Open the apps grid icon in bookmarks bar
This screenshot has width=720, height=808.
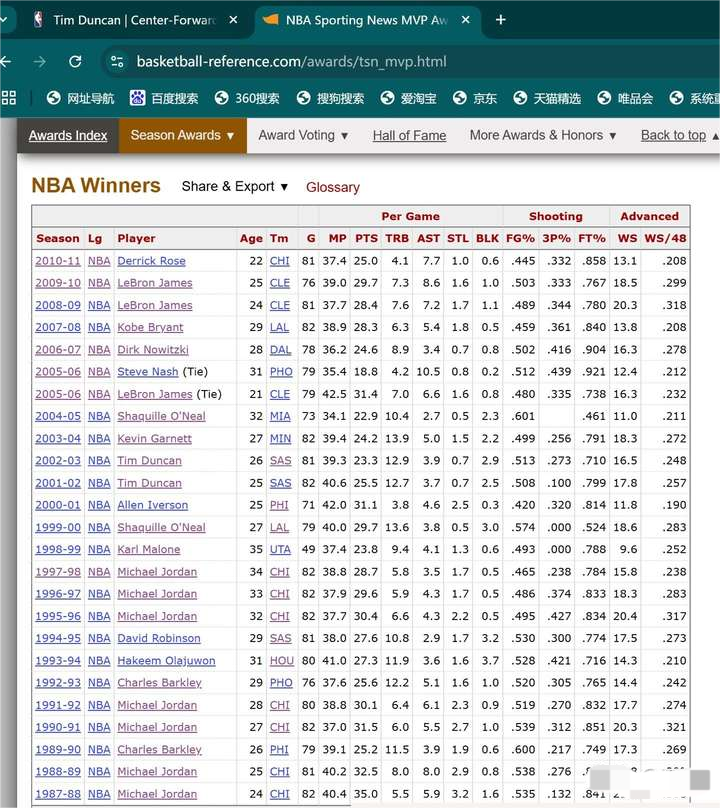click(9, 98)
